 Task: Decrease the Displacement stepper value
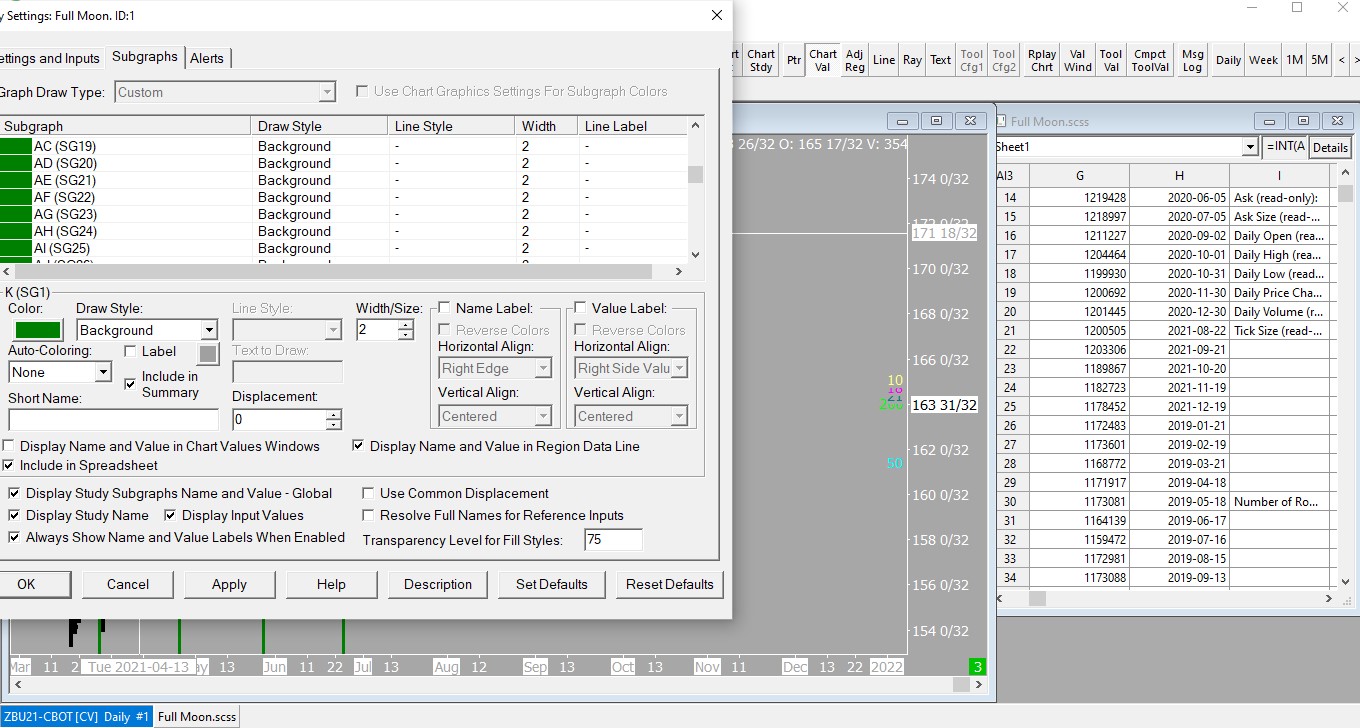tap(334, 425)
